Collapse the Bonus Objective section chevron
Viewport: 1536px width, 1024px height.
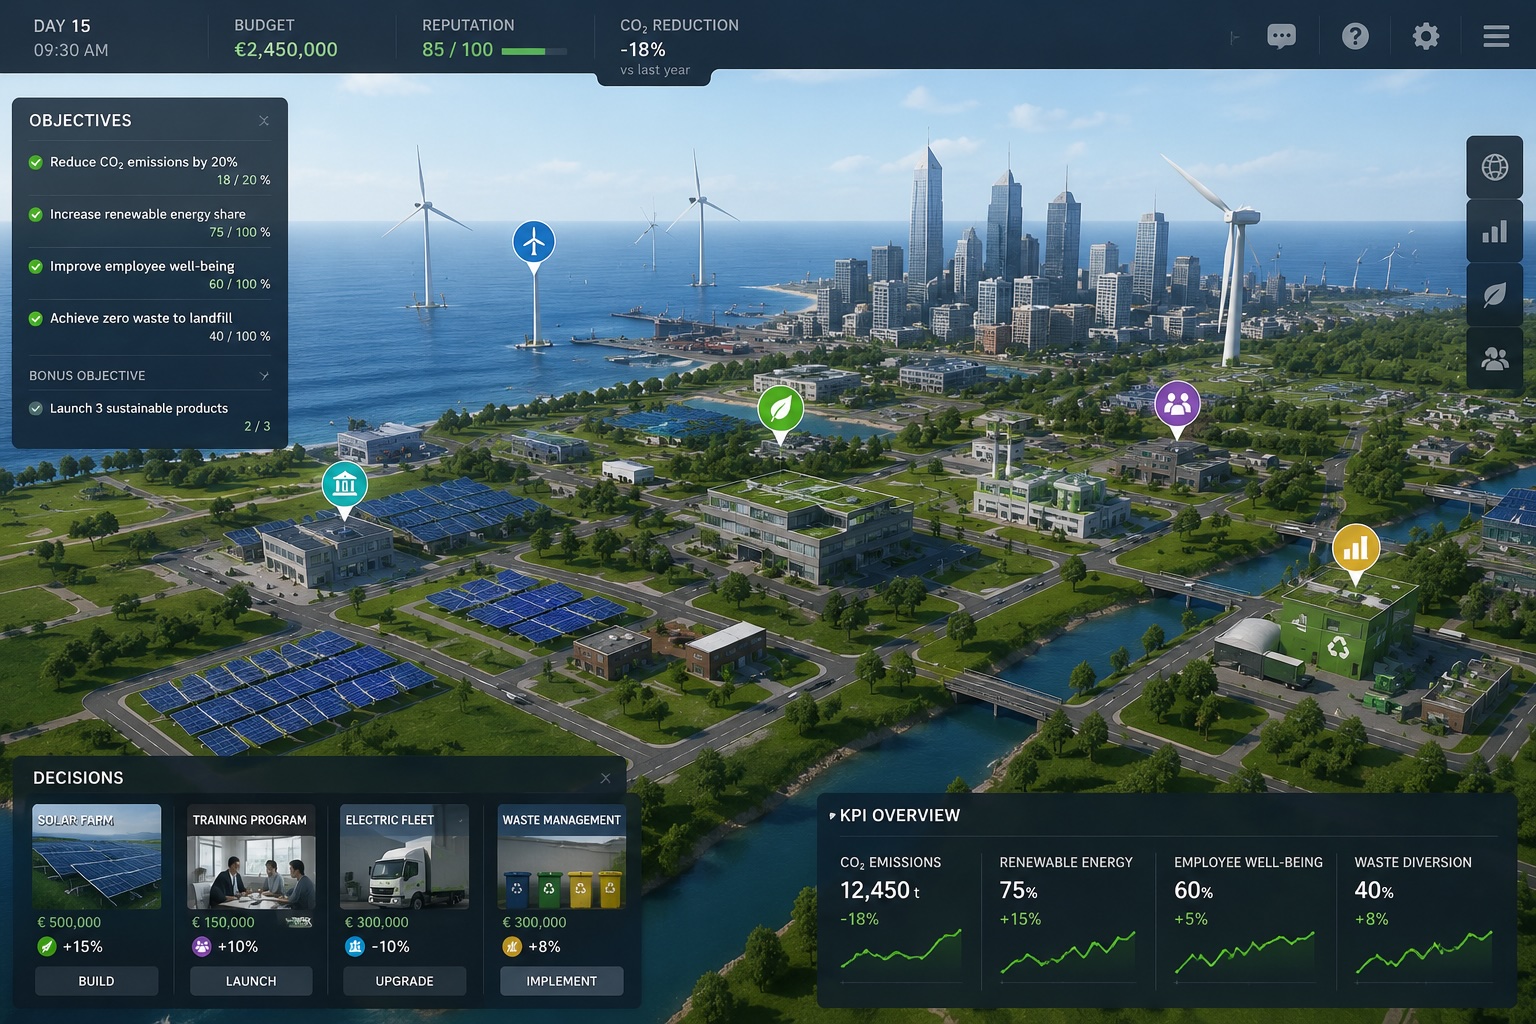click(264, 376)
